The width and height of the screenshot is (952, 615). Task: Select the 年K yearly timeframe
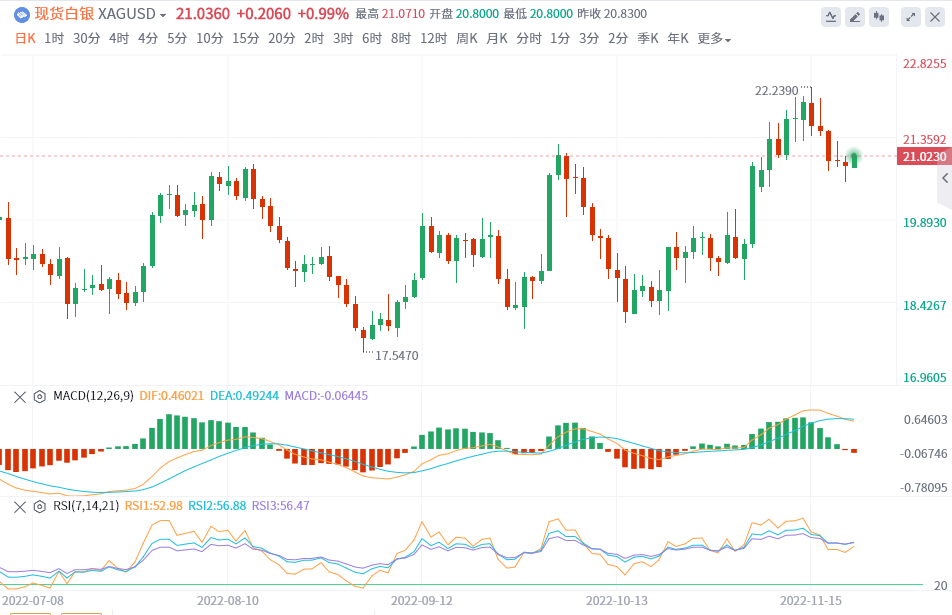[678, 39]
